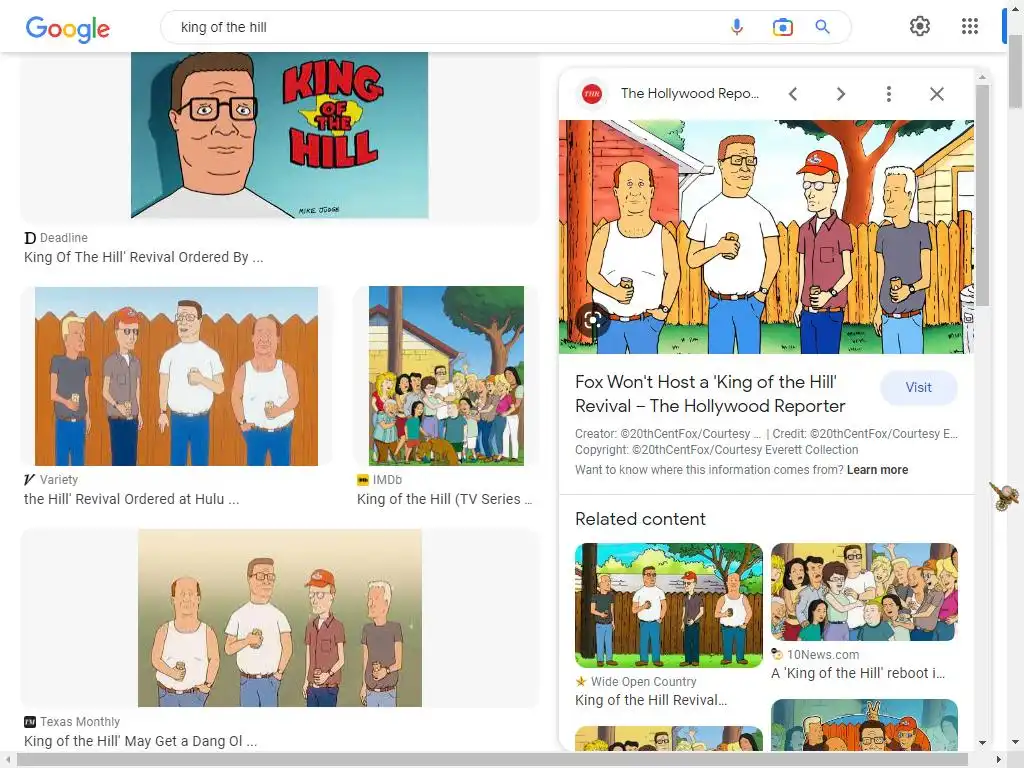Click the 10News.com source icon
The width and height of the screenshot is (1024, 768).
tap(776, 654)
